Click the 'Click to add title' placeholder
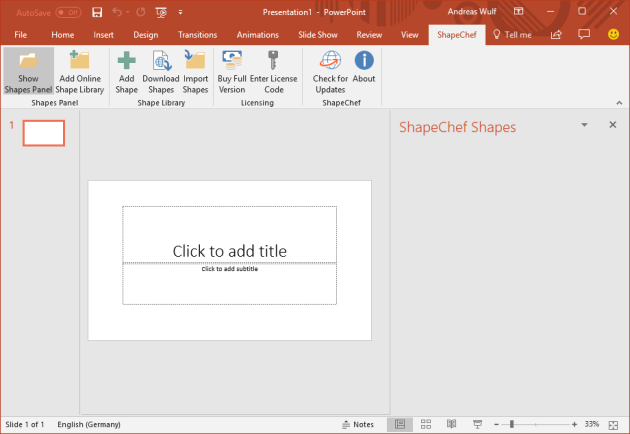This screenshot has height=434, width=630. click(229, 235)
